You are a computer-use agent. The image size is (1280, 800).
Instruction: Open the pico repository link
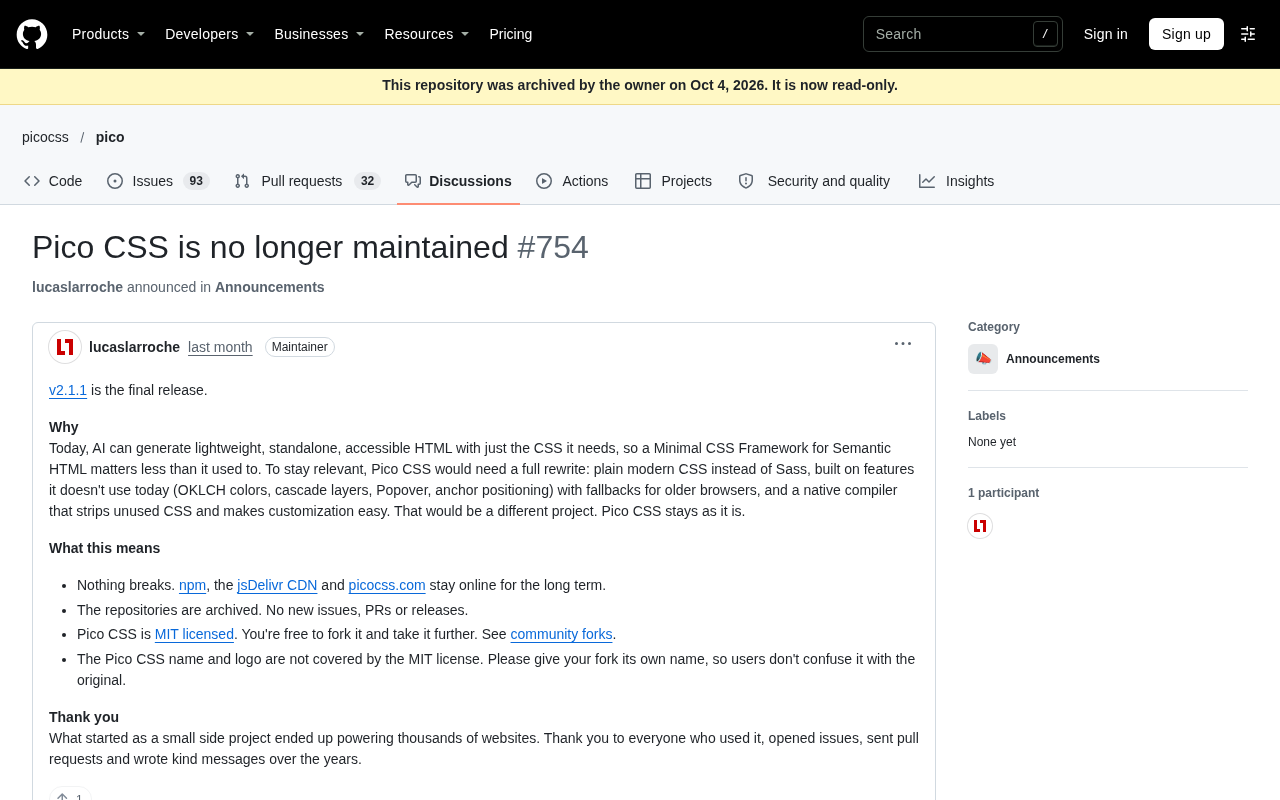coord(110,137)
